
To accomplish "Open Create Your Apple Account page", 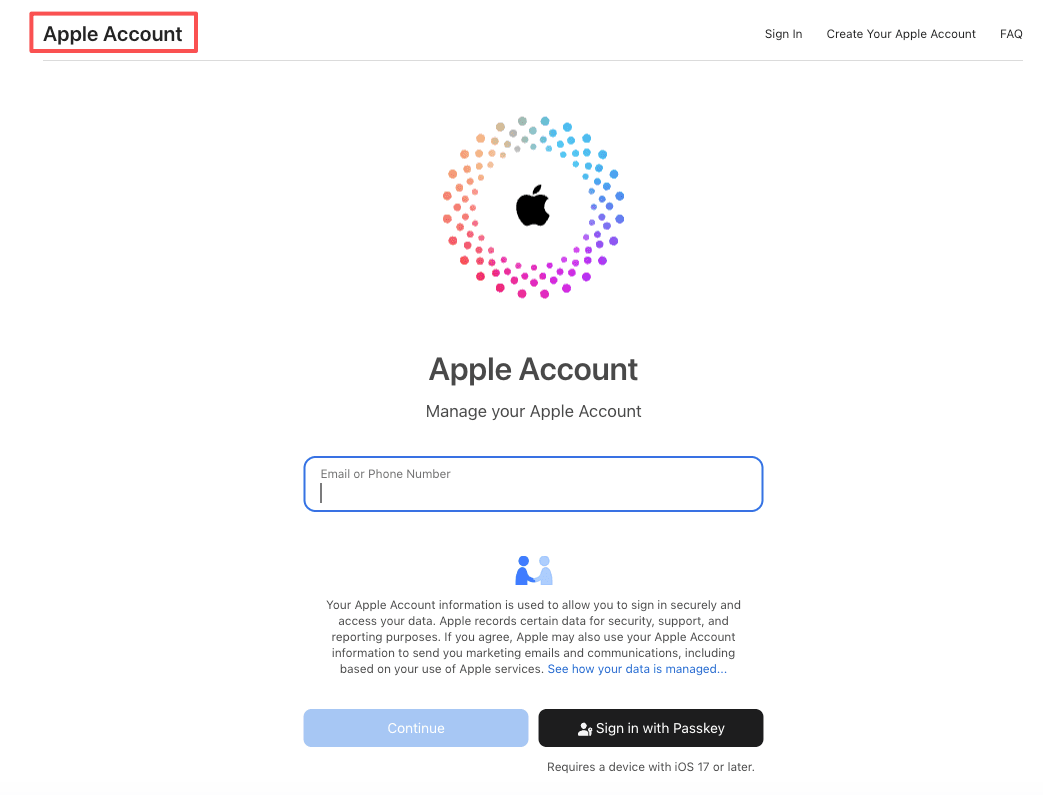I will pyautogui.click(x=900, y=33).
